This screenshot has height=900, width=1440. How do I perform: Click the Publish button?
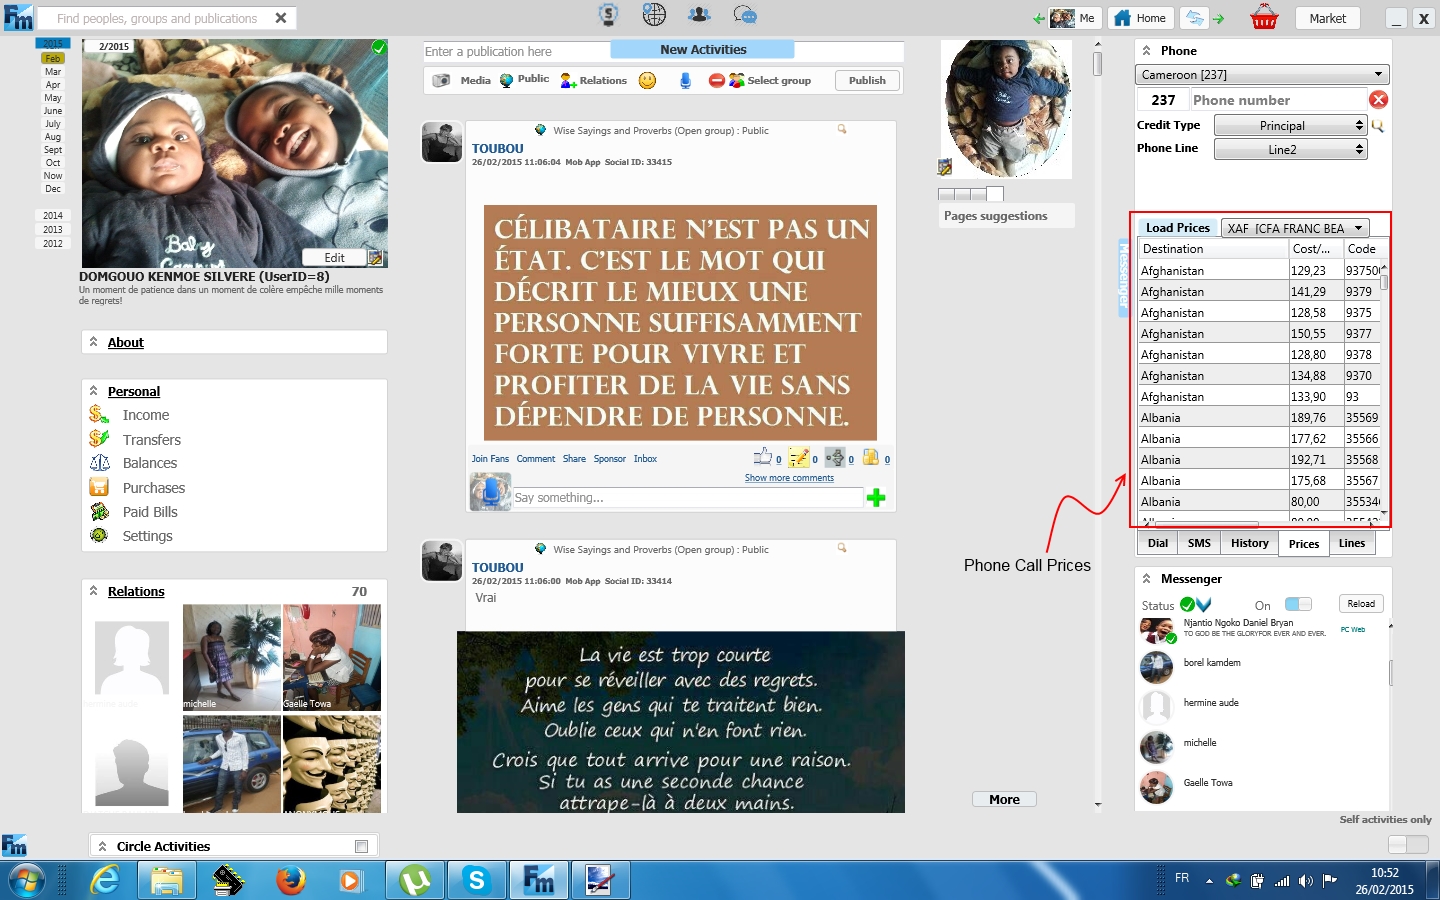pos(867,80)
